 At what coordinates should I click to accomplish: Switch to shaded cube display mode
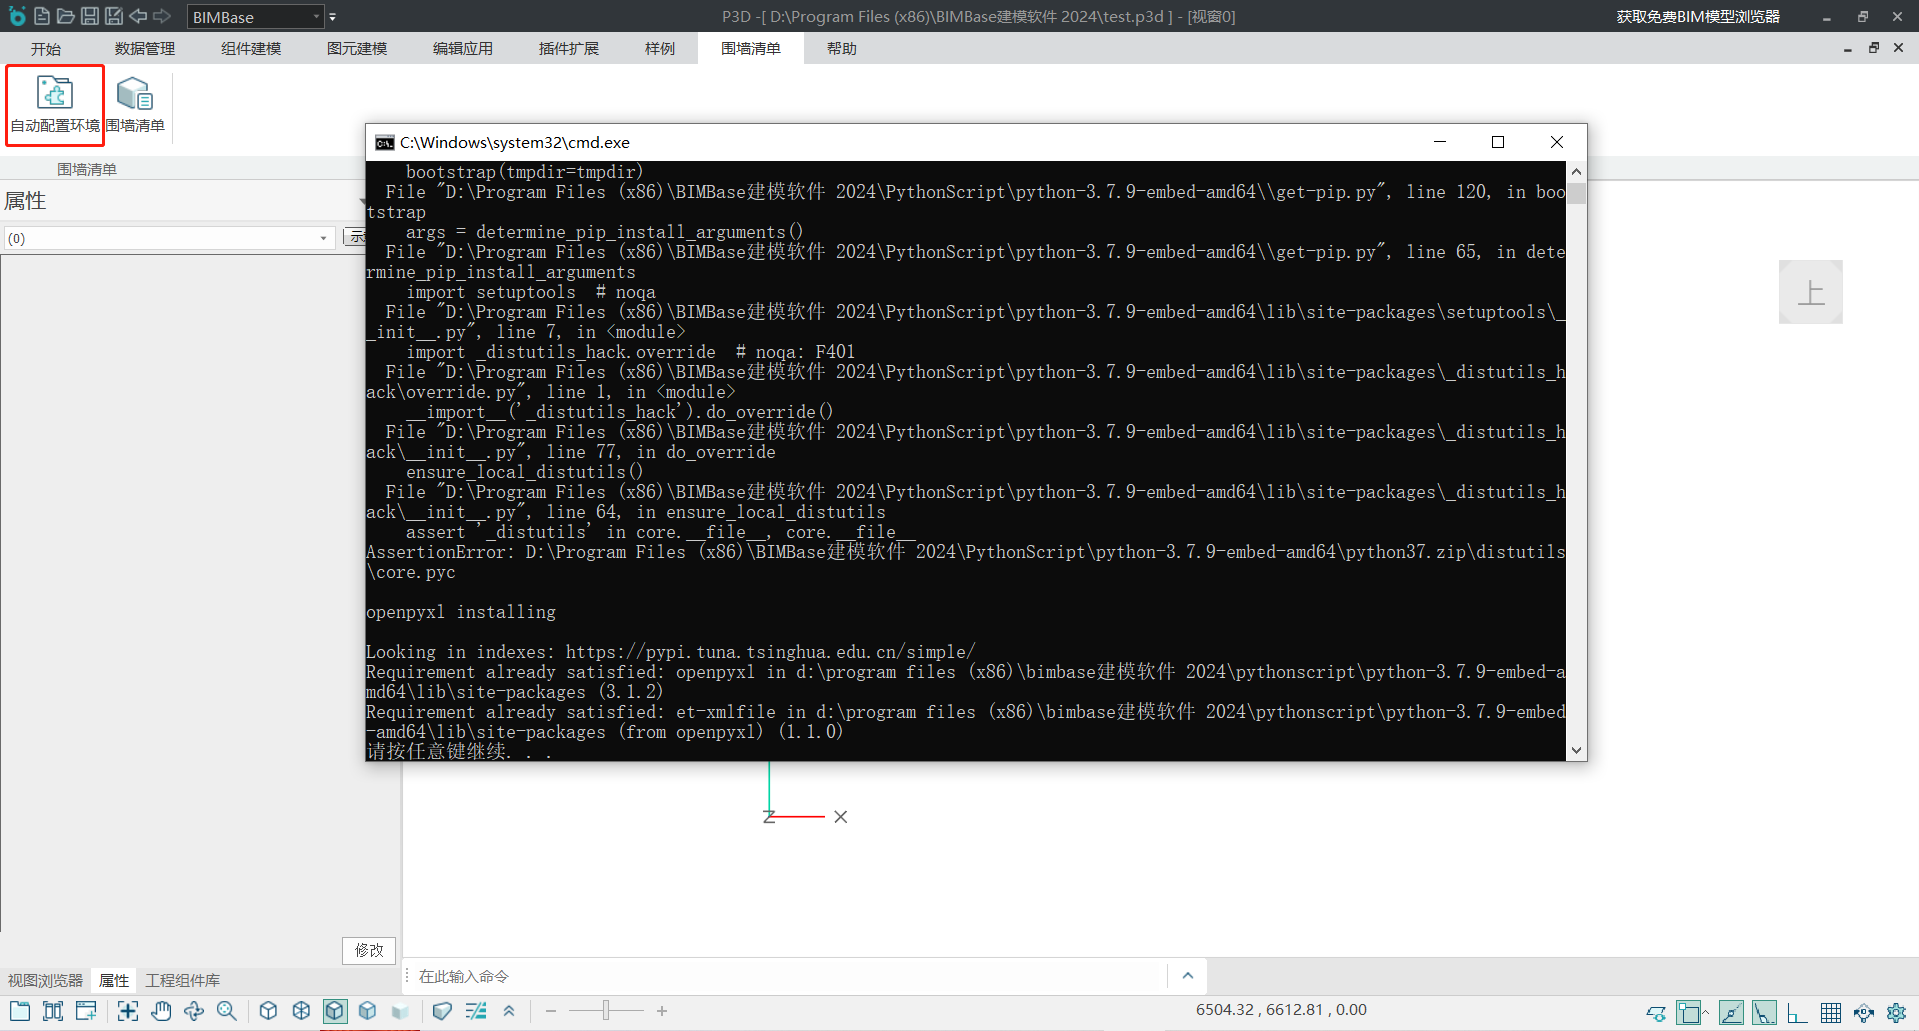pyautogui.click(x=367, y=1011)
